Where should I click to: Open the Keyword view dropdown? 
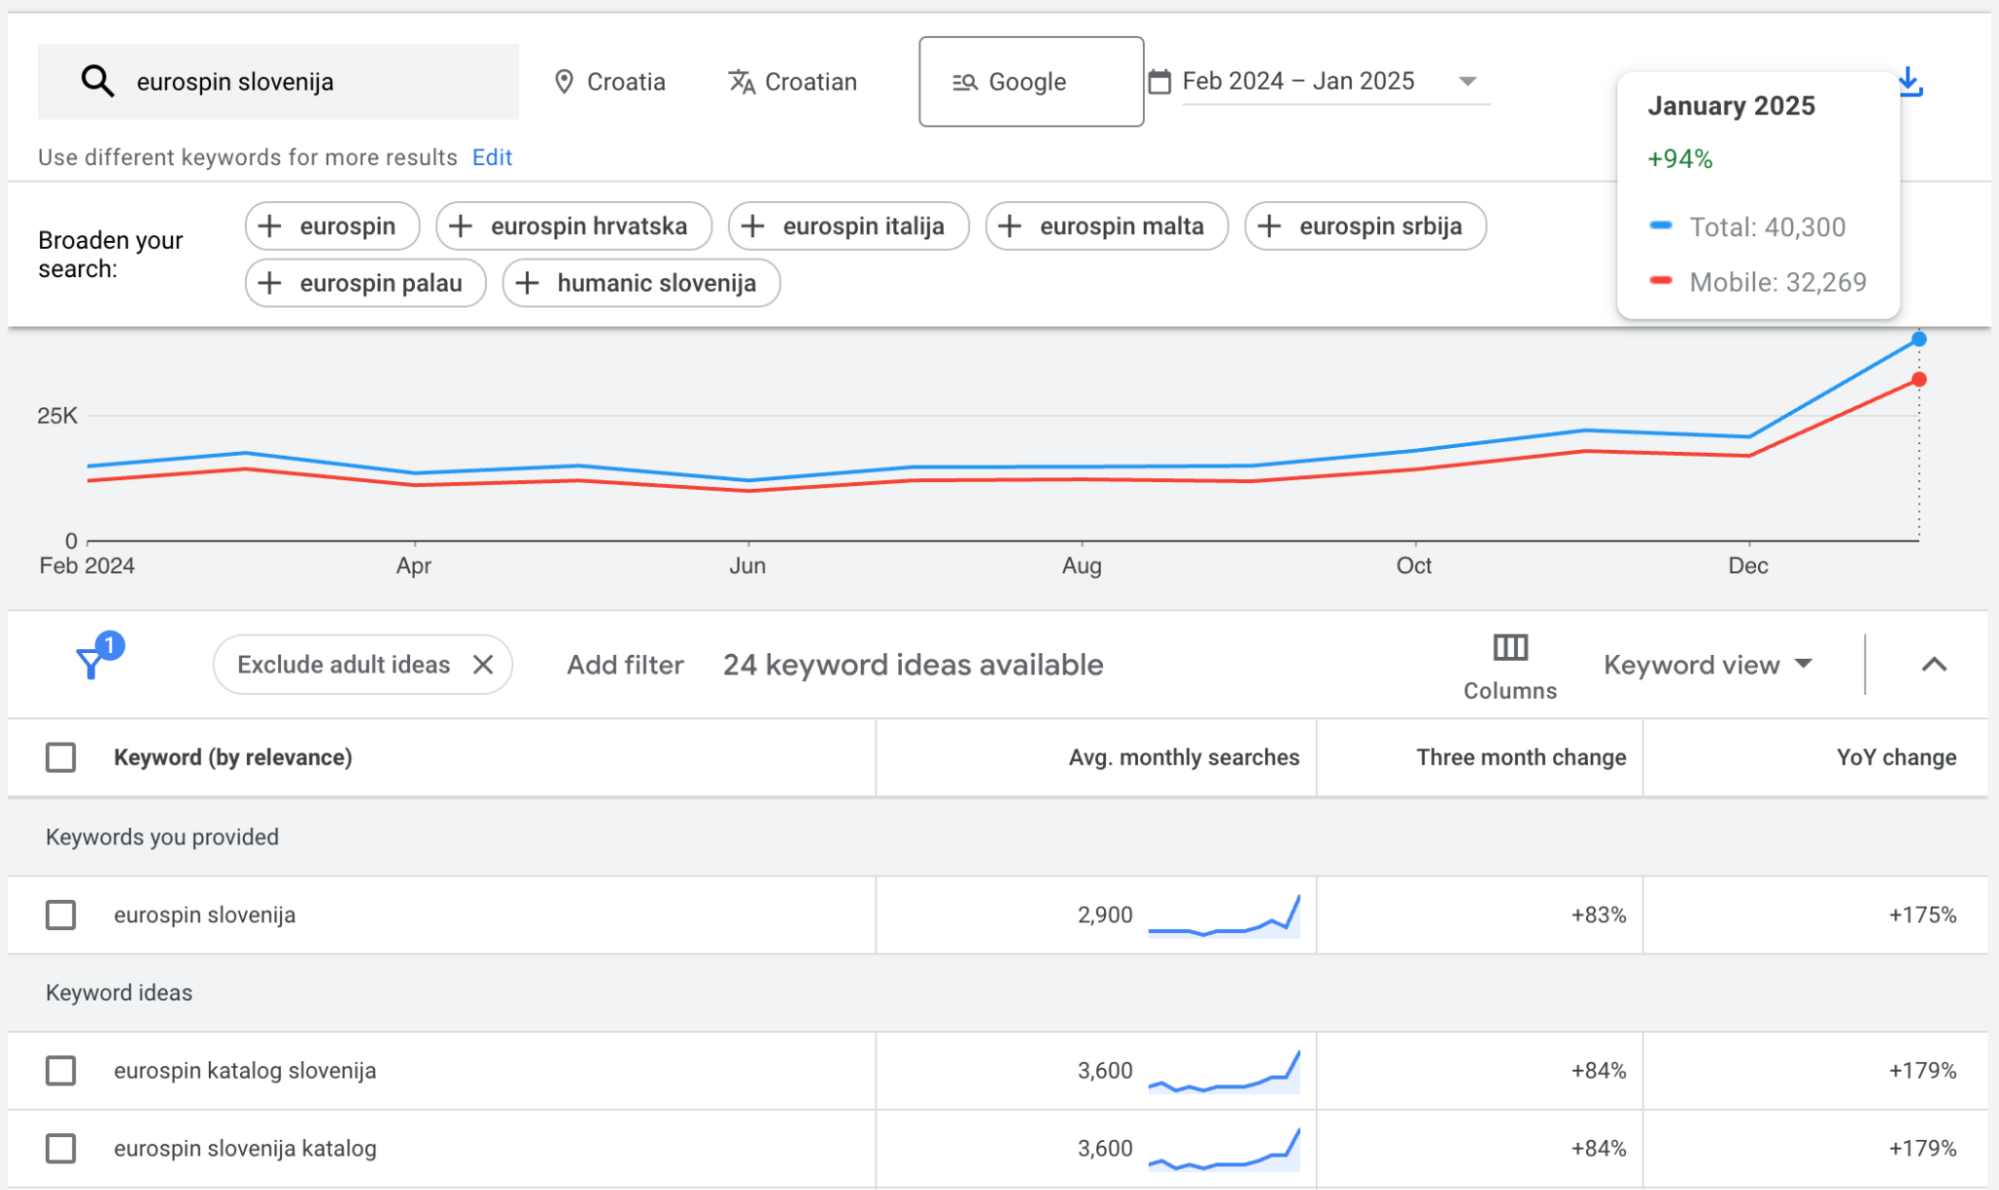[x=1708, y=665]
